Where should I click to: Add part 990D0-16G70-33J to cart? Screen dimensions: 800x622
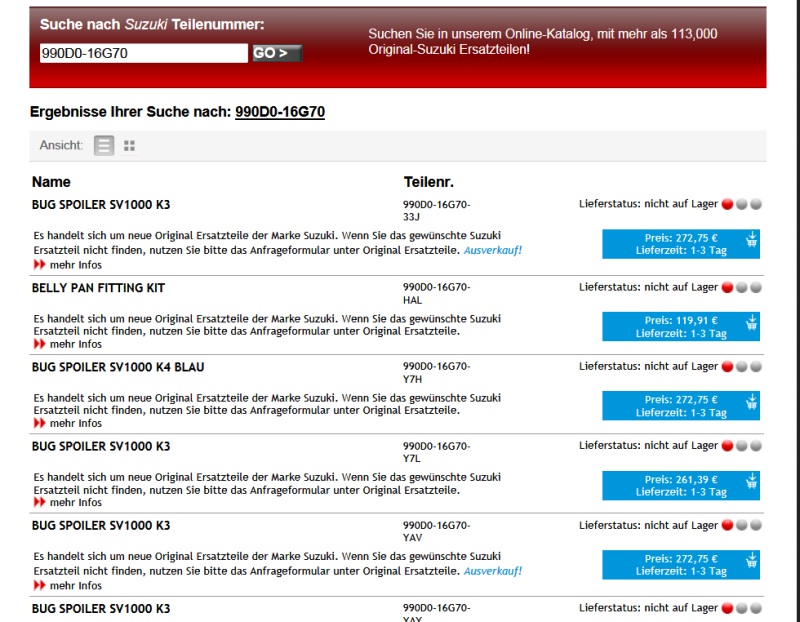(x=751, y=240)
